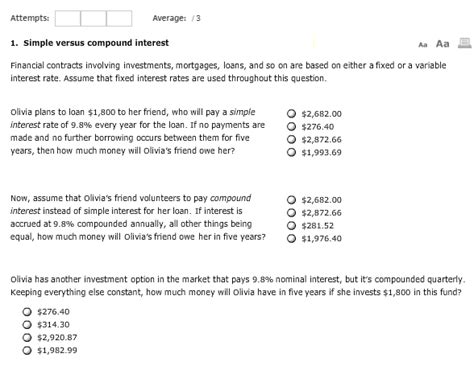Screen dimensions: 474x378
Task: Pick the $1,993.69 radio option
Action: pyautogui.click(x=291, y=152)
